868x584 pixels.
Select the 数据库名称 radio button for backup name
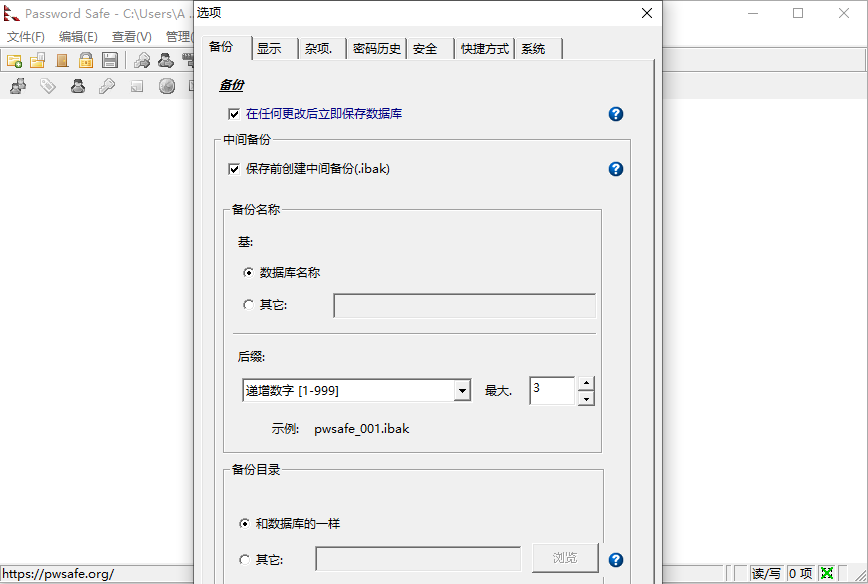pyautogui.click(x=248, y=272)
